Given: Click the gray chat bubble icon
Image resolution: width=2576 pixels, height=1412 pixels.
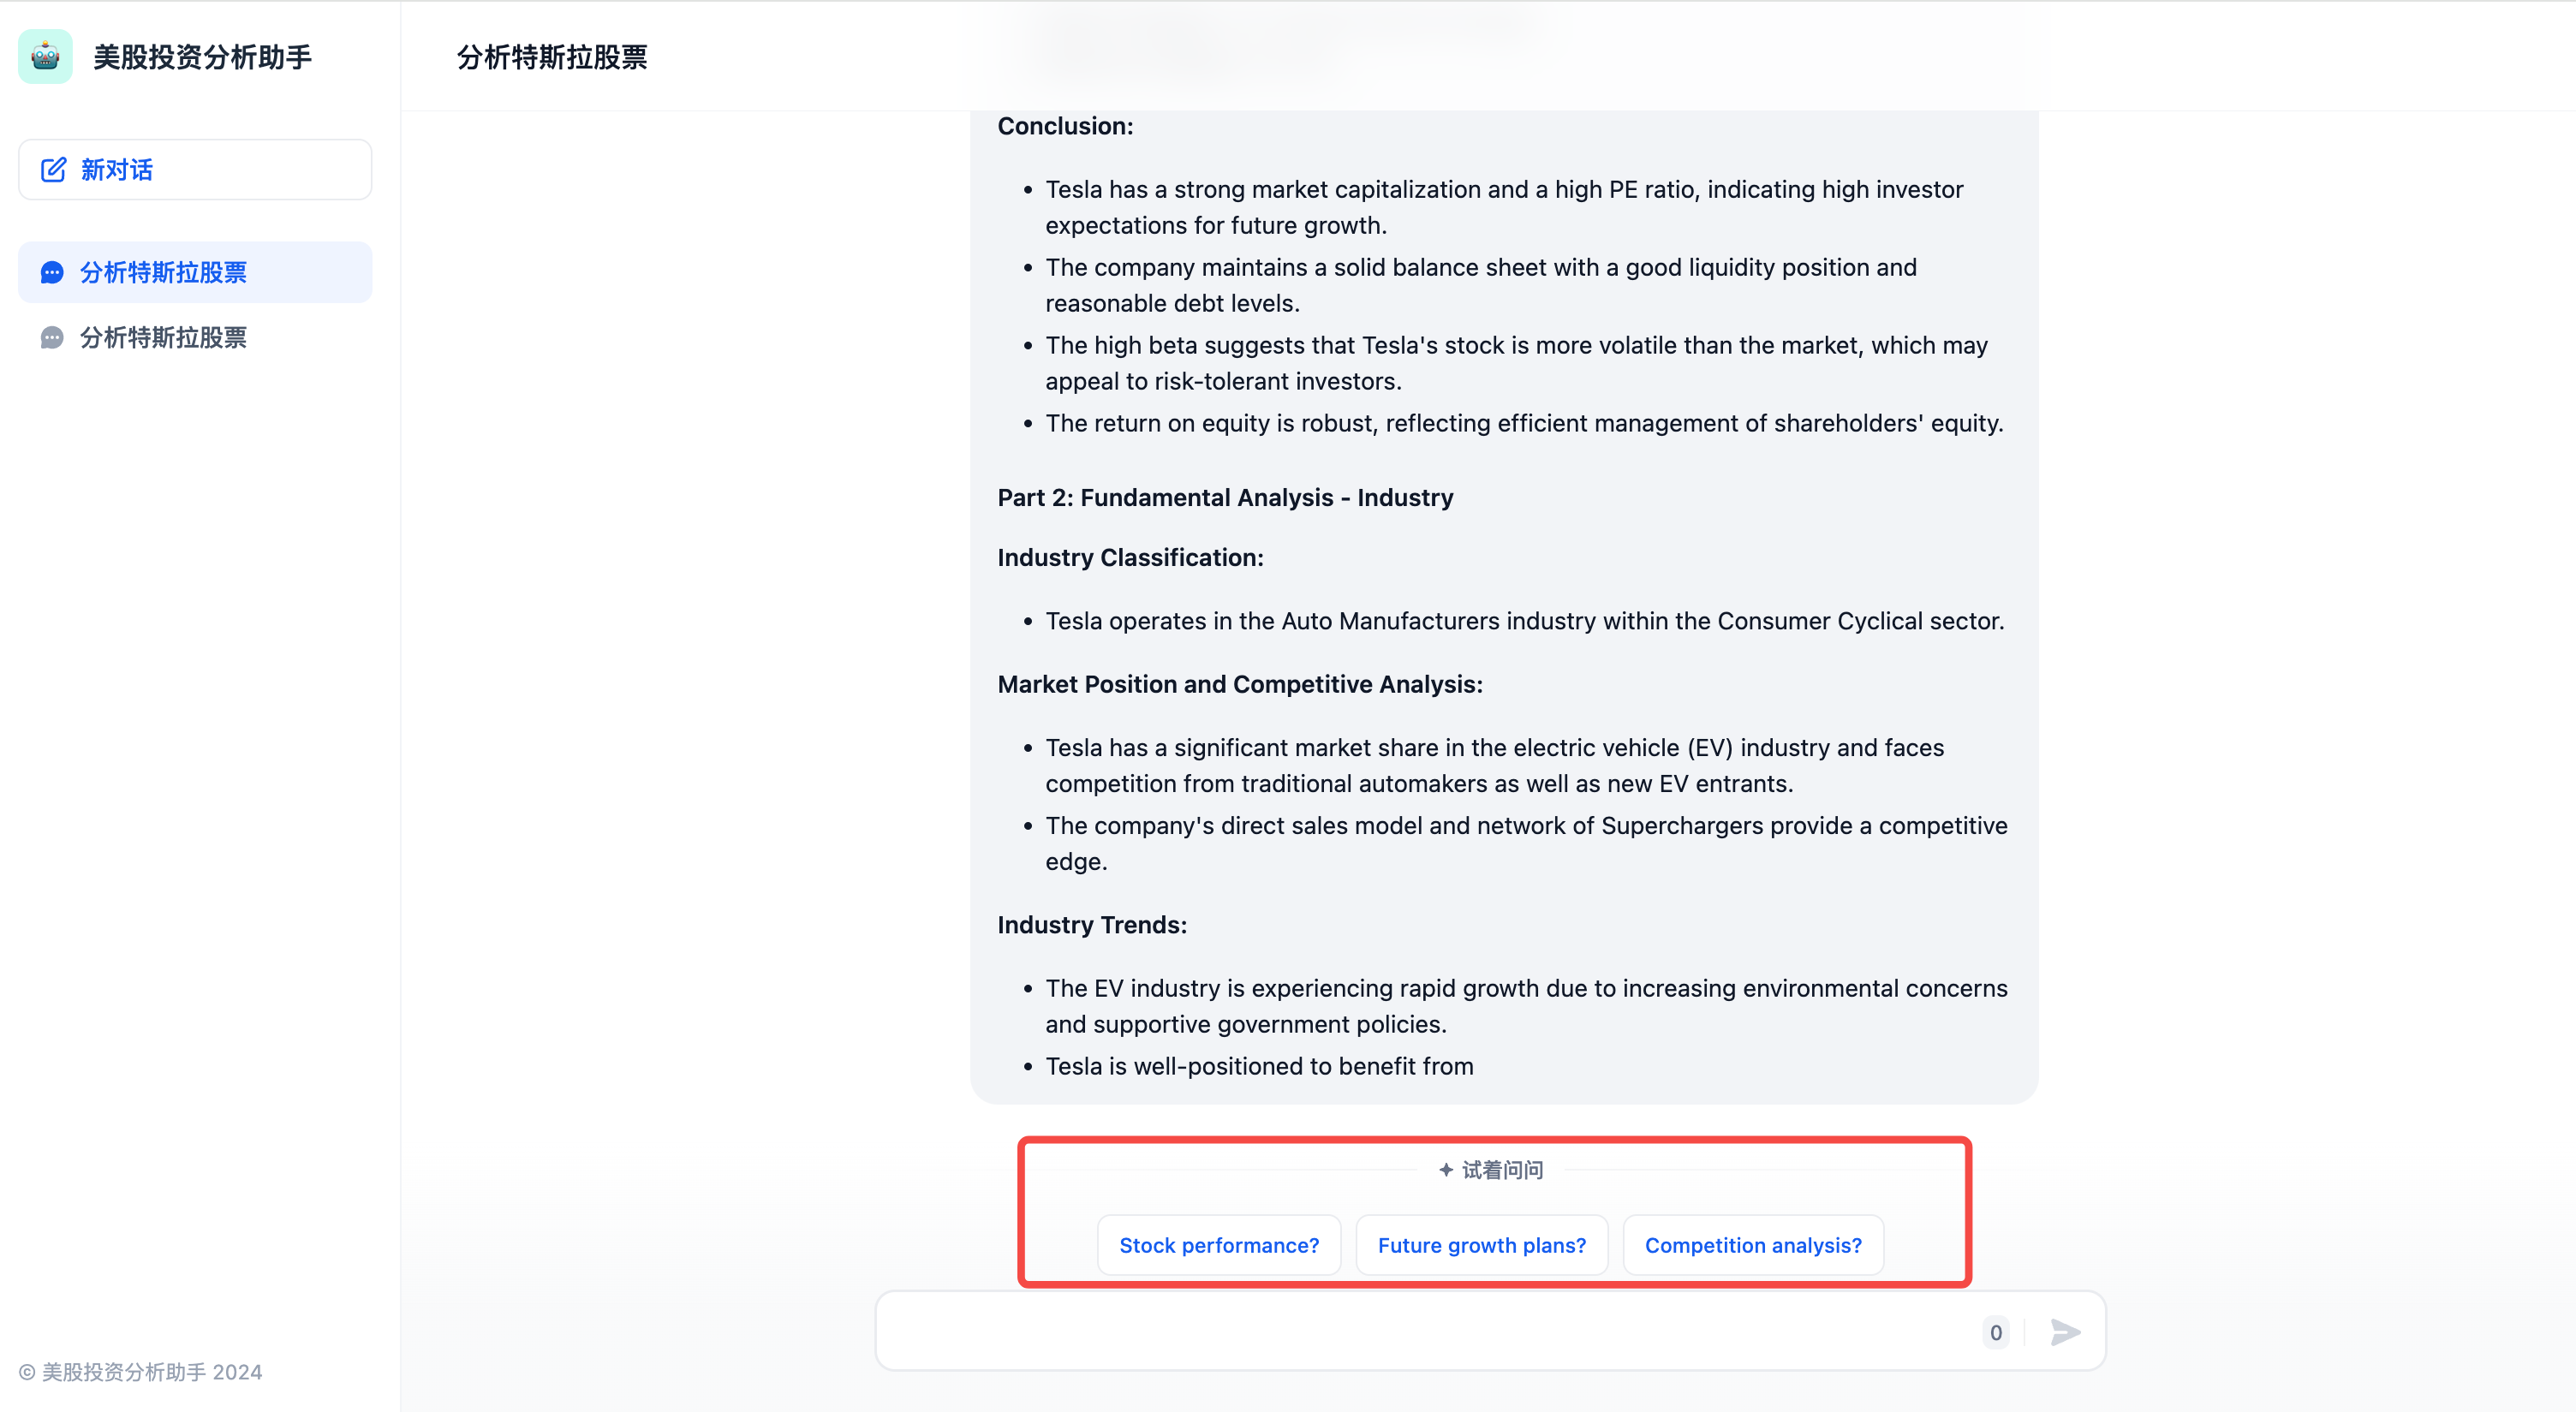Looking at the screenshot, I should (x=52, y=338).
